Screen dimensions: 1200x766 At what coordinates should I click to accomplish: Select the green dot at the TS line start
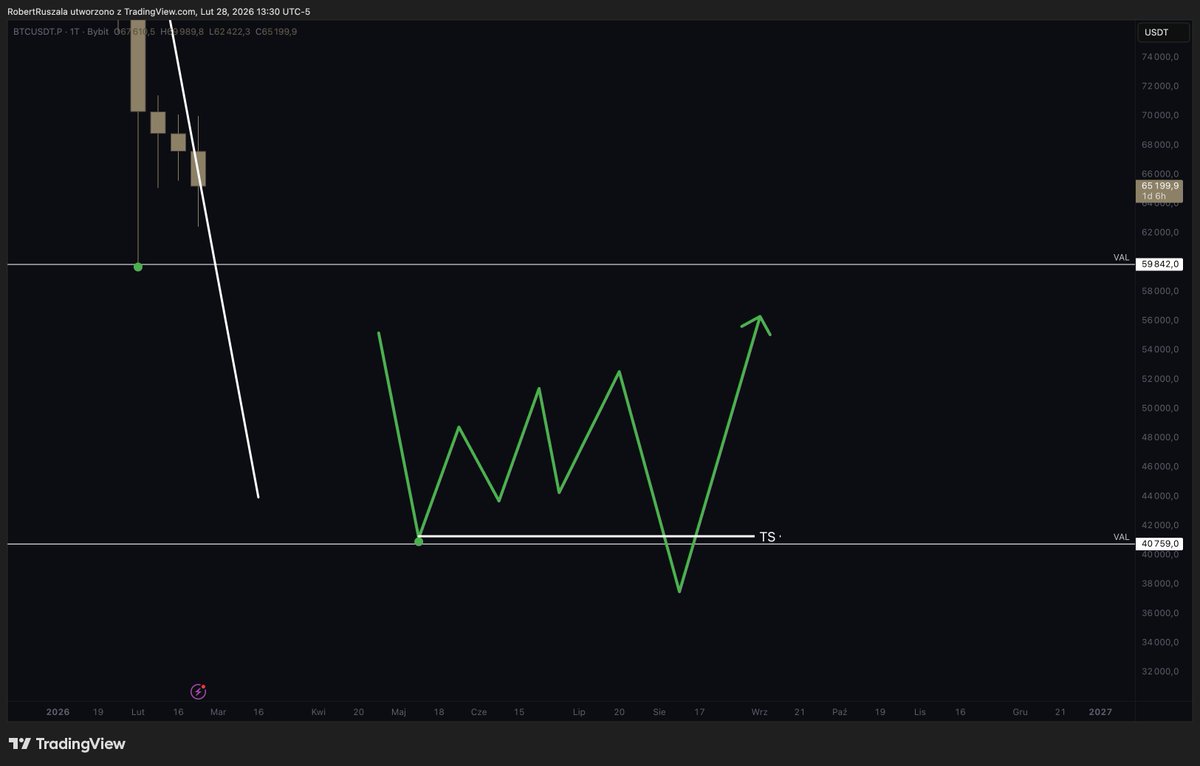point(419,541)
